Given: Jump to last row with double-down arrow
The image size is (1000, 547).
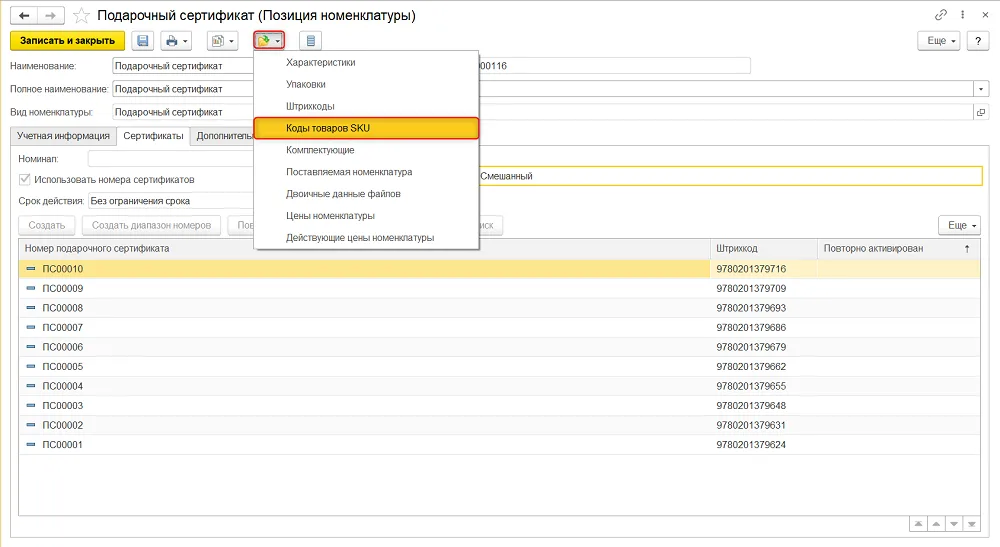Looking at the screenshot, I should pos(972,523).
